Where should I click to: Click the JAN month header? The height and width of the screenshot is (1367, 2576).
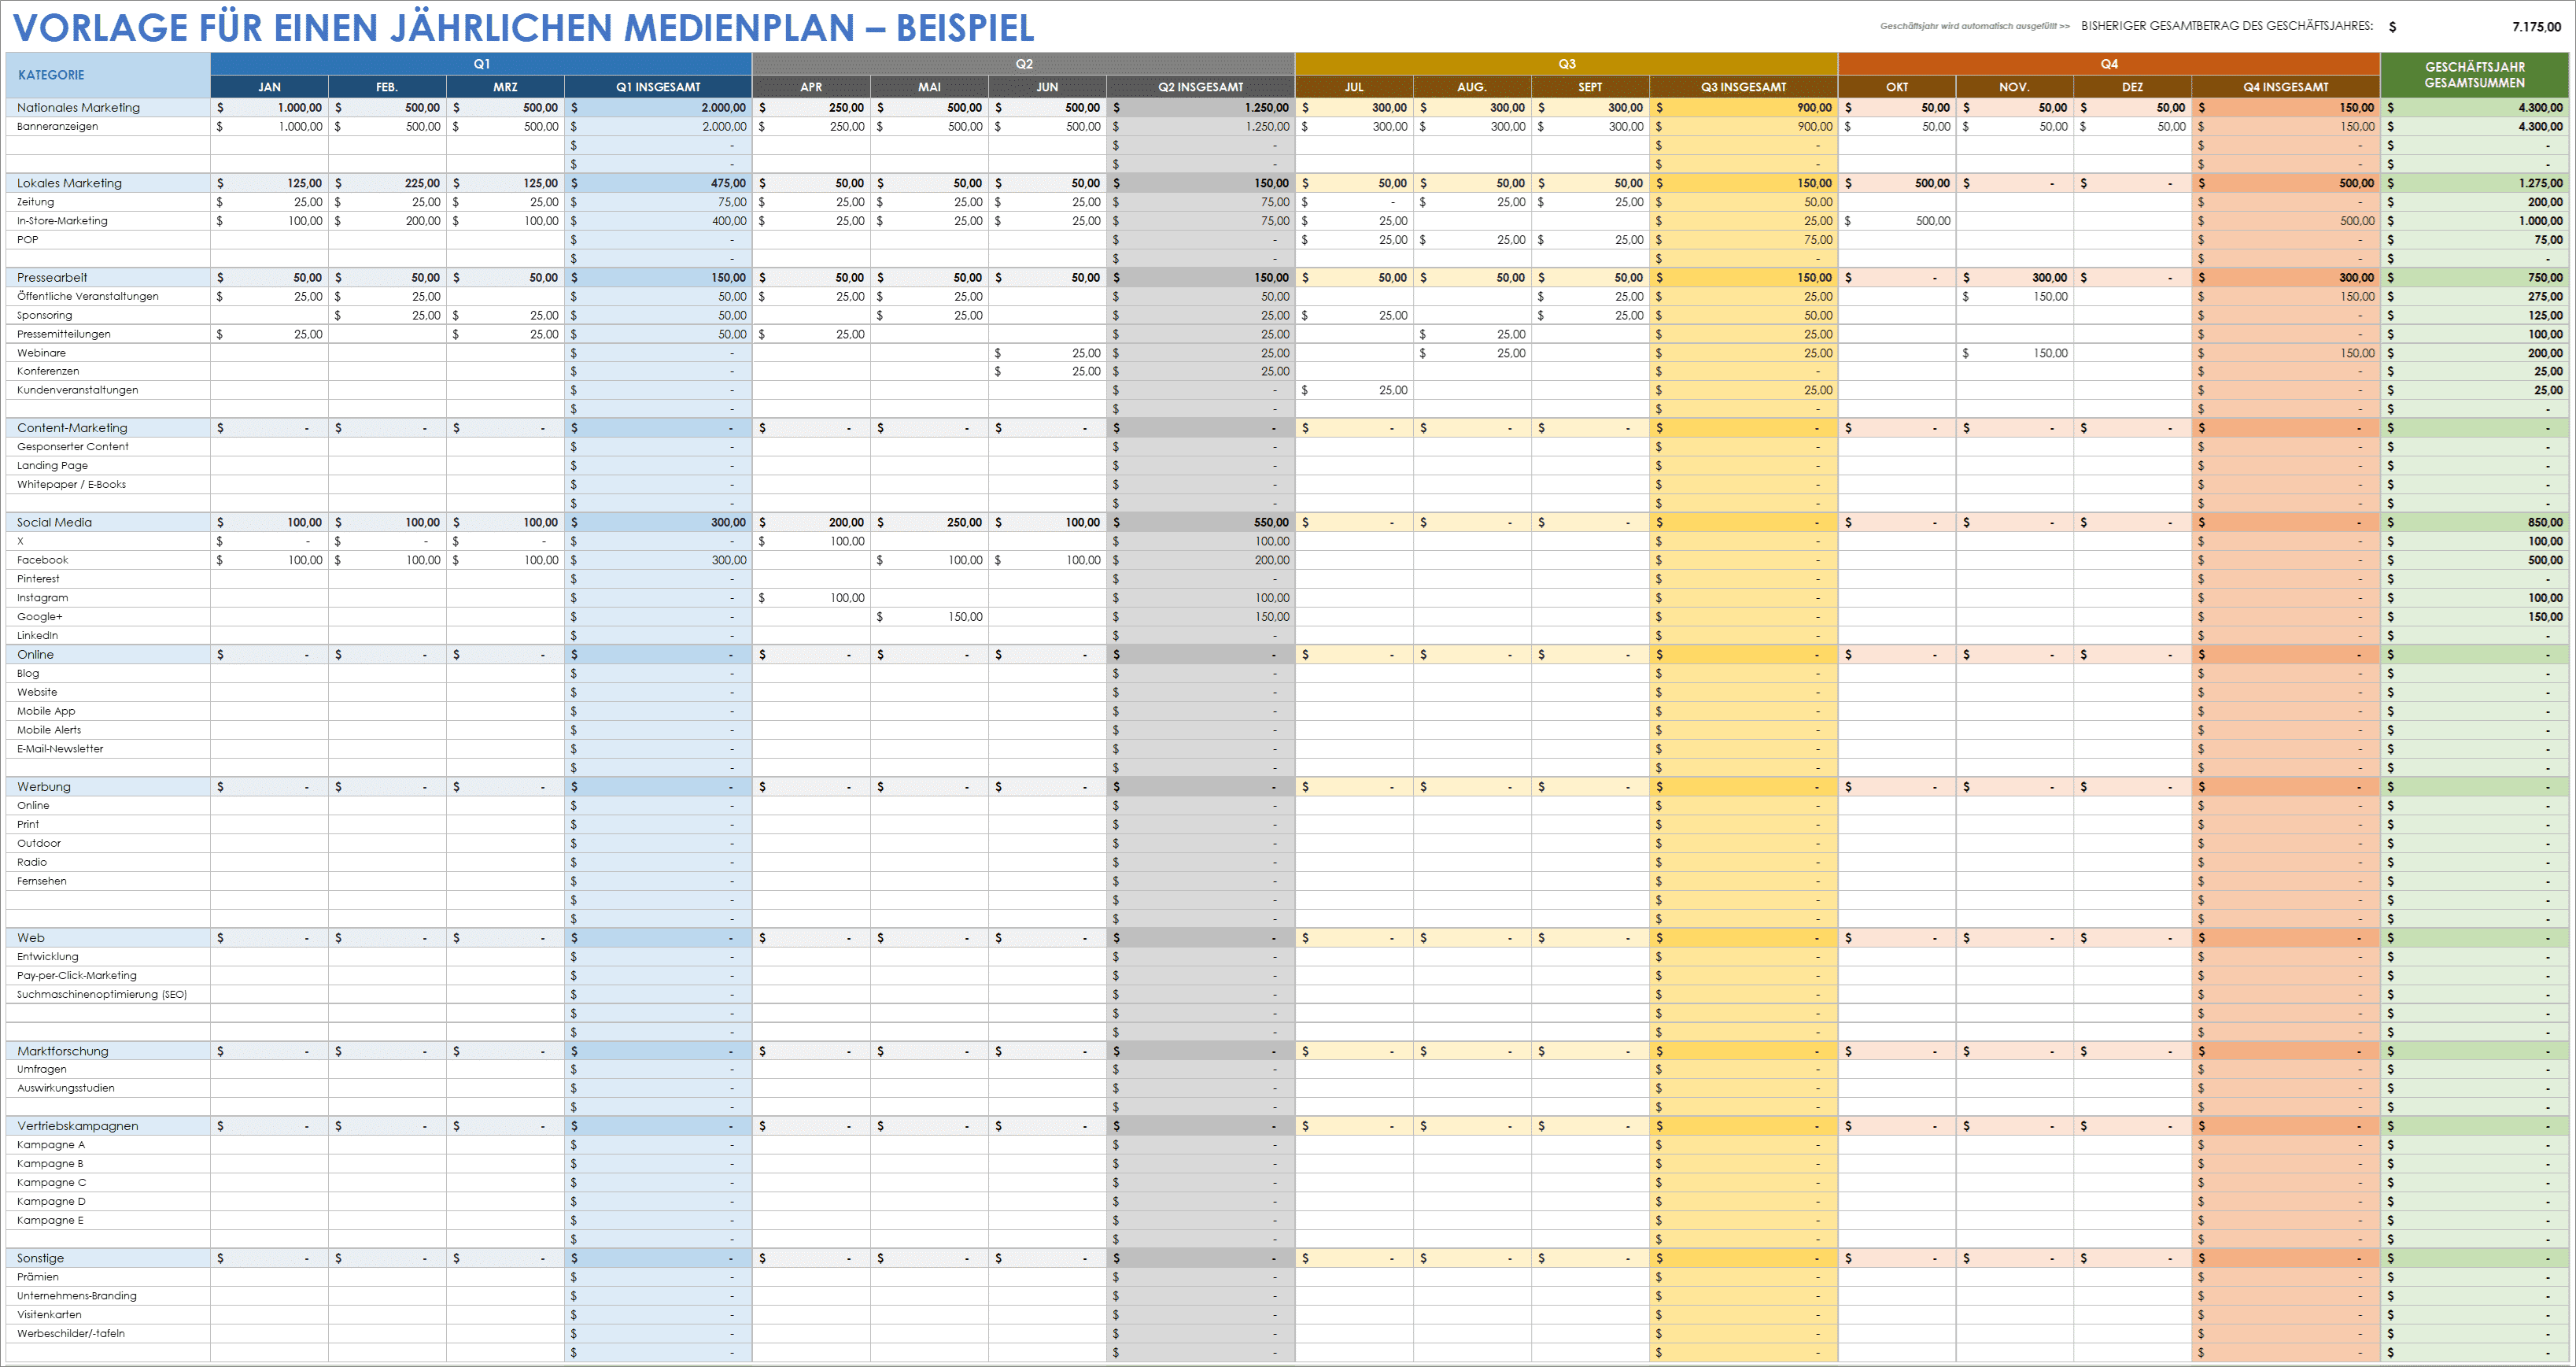[x=269, y=87]
